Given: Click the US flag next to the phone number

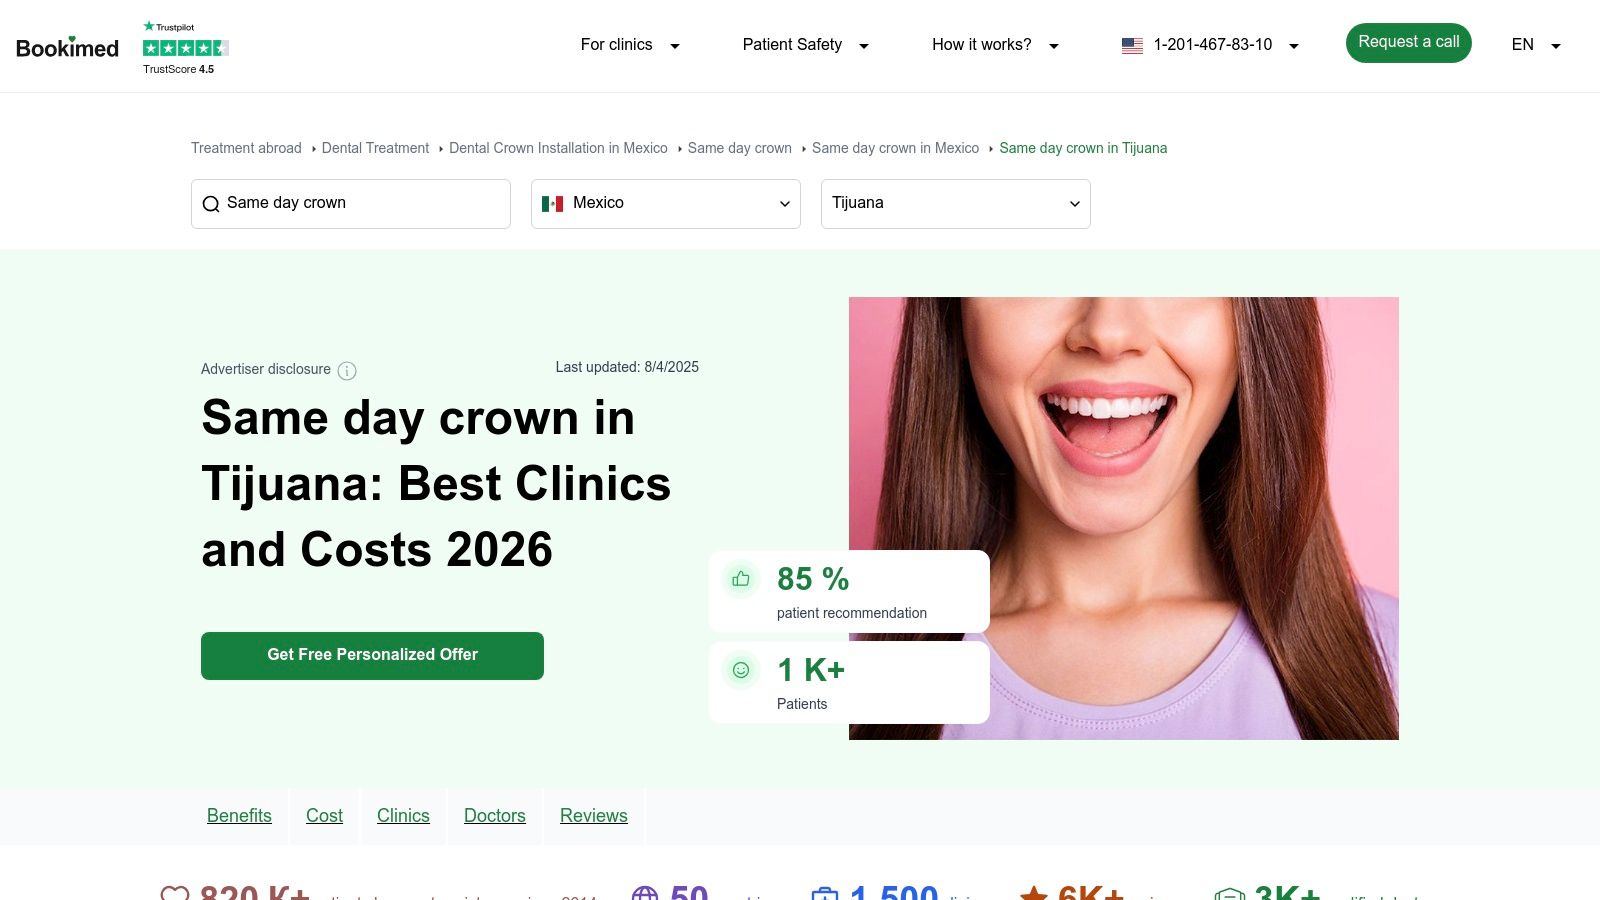Looking at the screenshot, I should click(x=1132, y=45).
